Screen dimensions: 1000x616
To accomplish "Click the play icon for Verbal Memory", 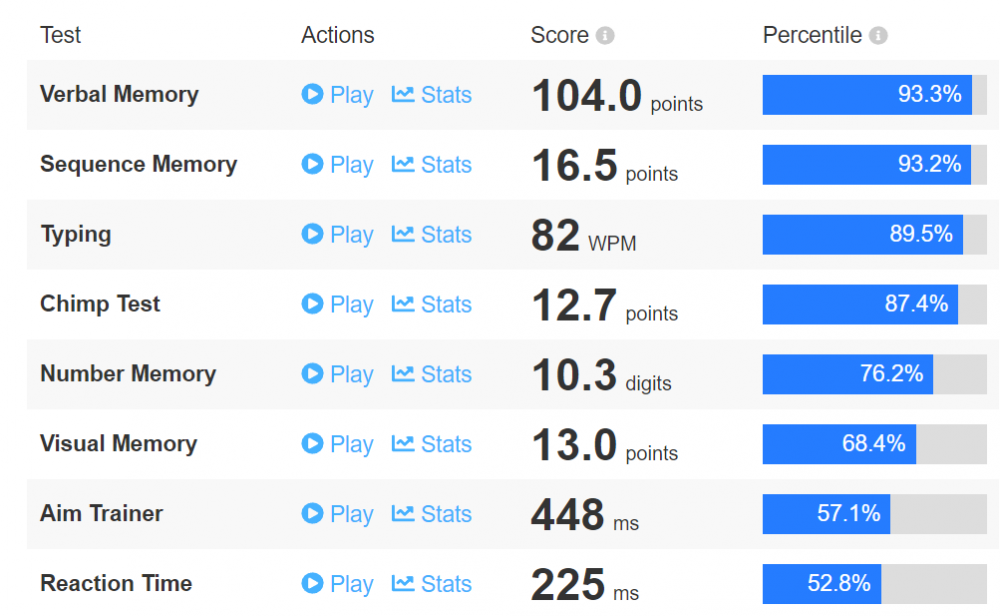I will [312, 94].
